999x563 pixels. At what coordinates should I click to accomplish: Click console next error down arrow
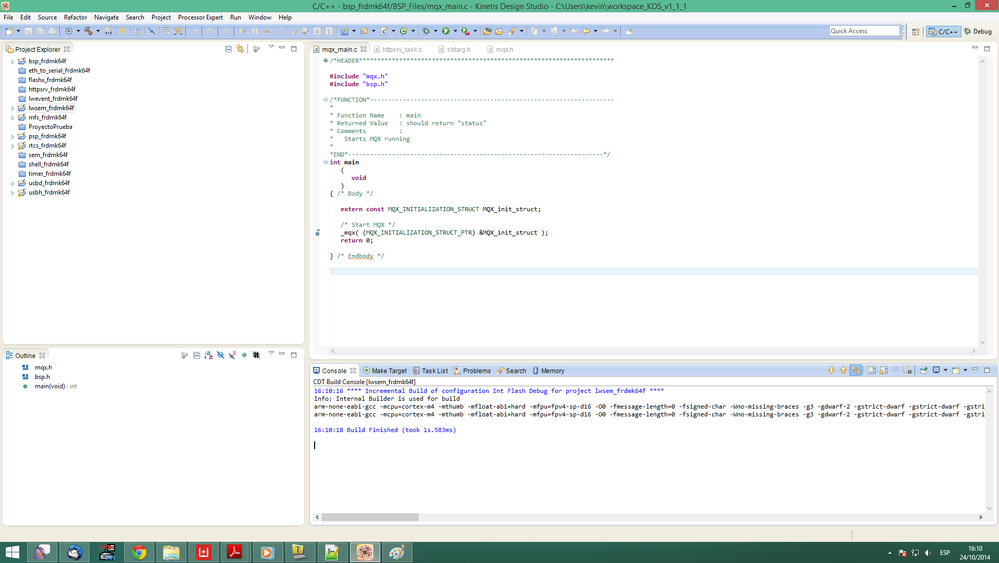[831, 370]
